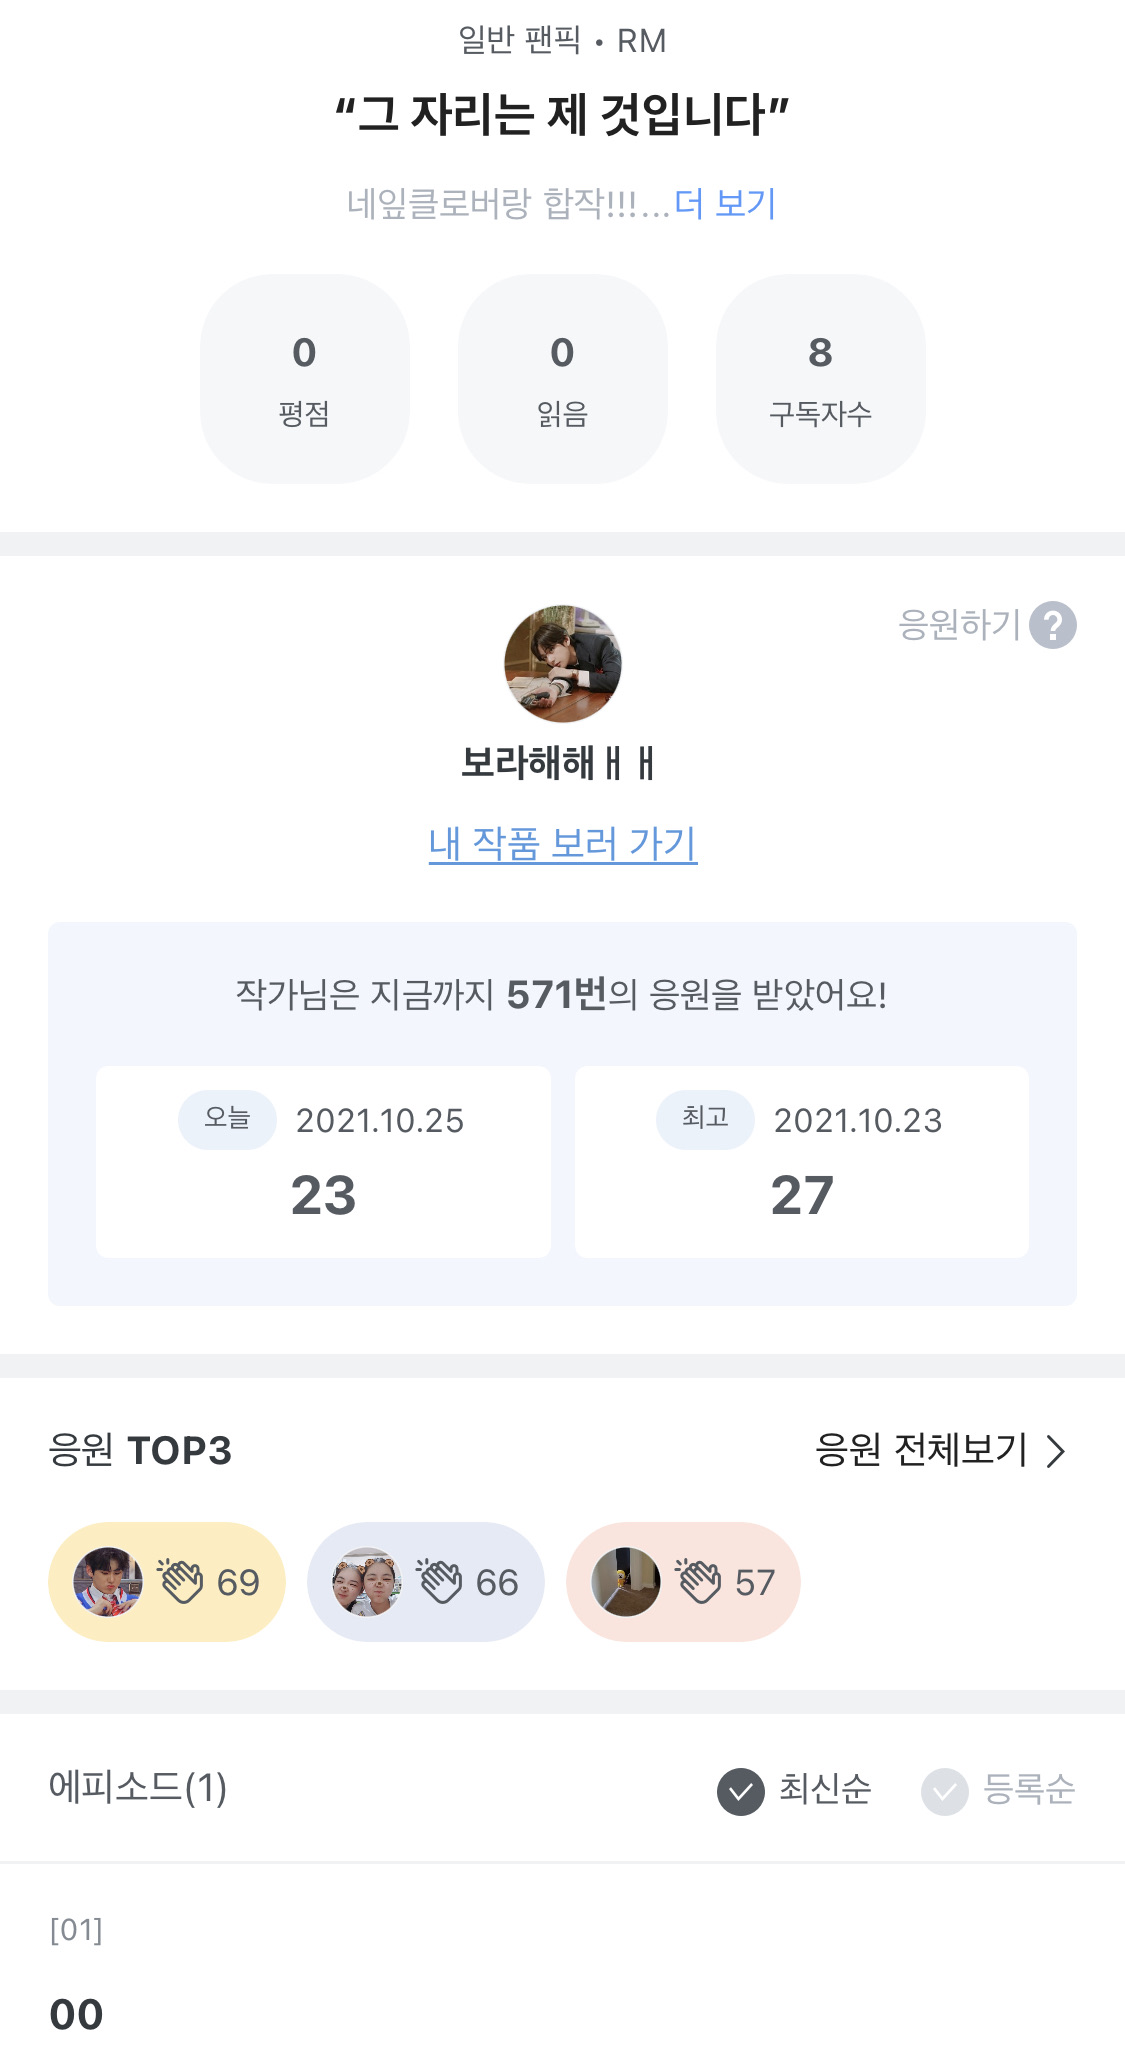Viewport: 1125px width, 2062px height.
Task: Open the third-place cheerer's avatar
Action: (626, 1582)
